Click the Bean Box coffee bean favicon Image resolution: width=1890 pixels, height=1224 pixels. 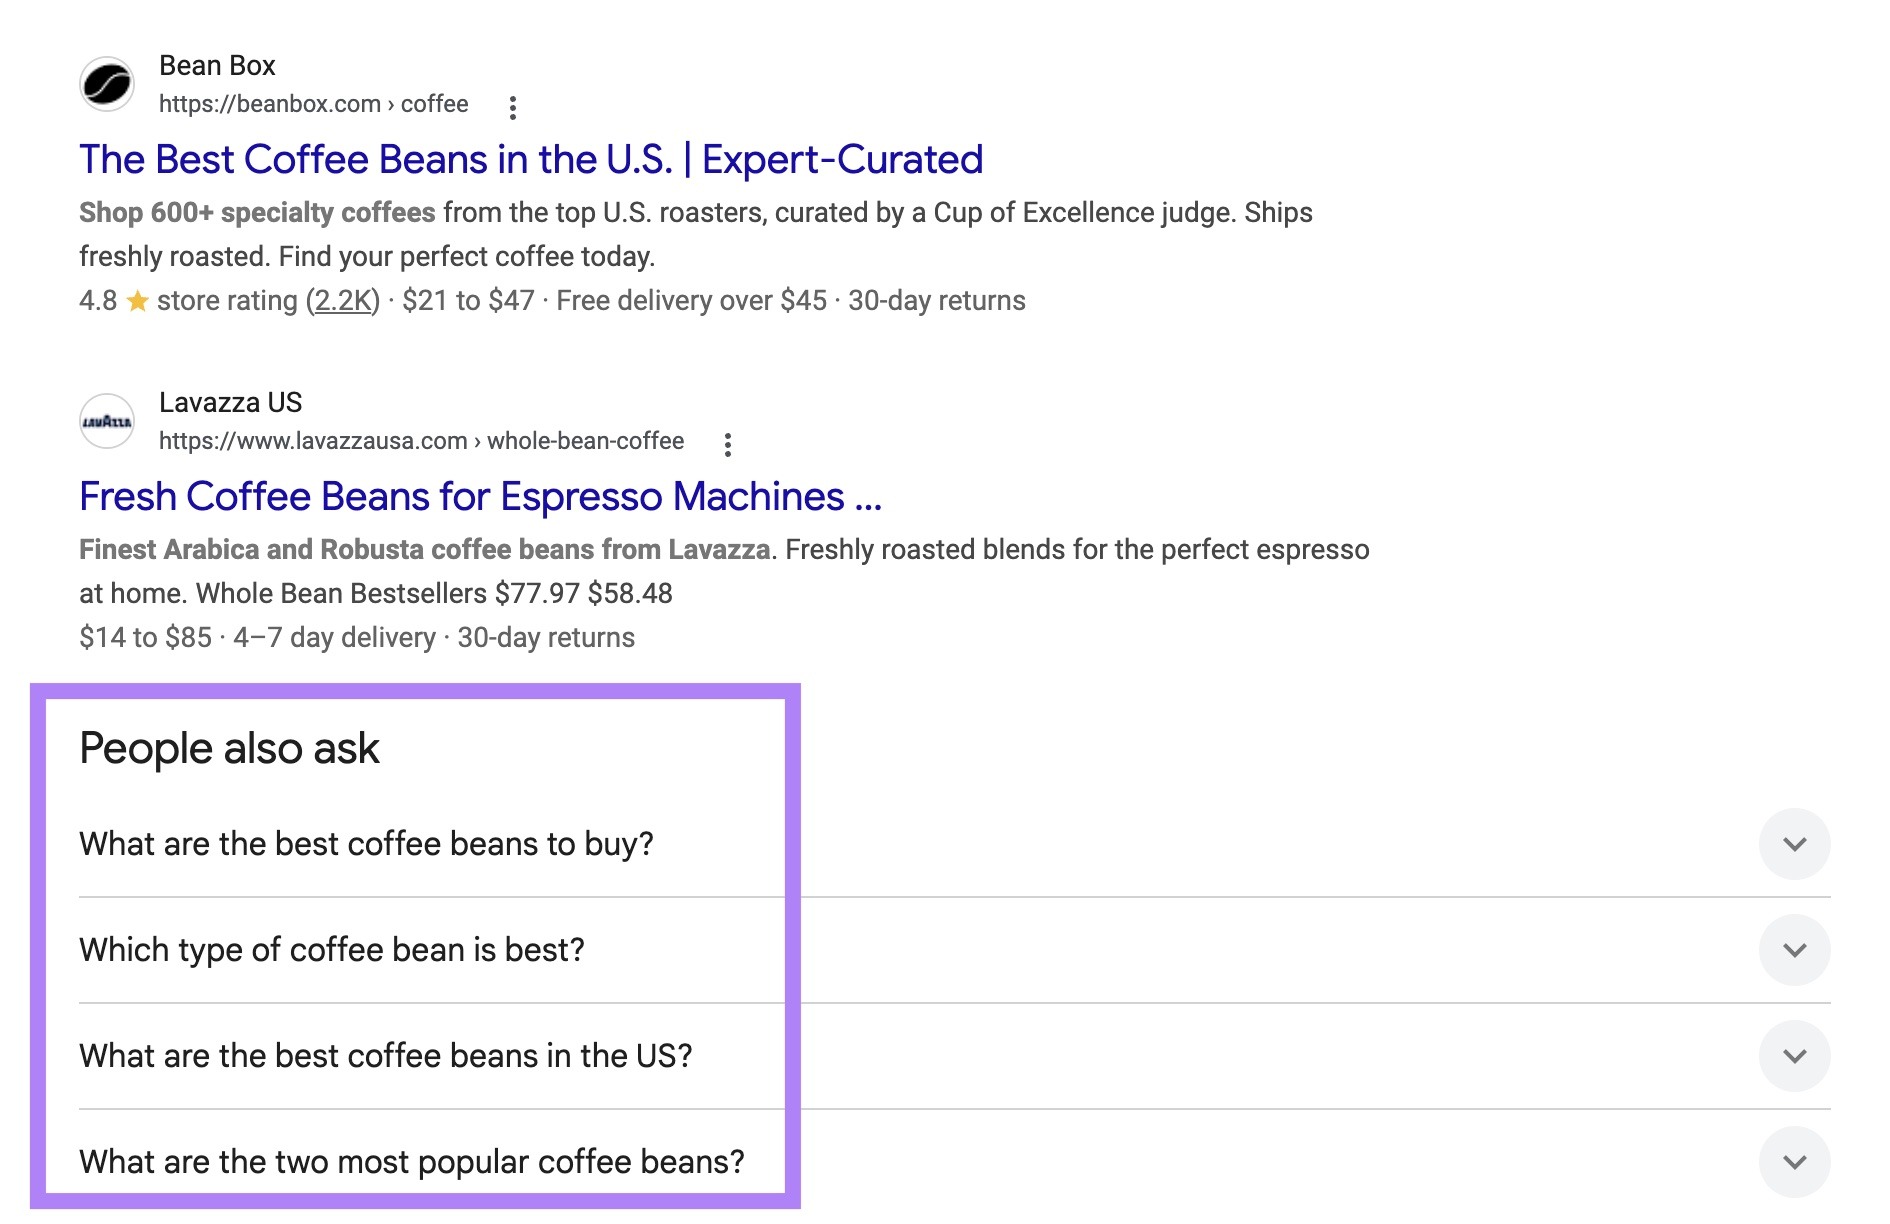click(x=107, y=84)
